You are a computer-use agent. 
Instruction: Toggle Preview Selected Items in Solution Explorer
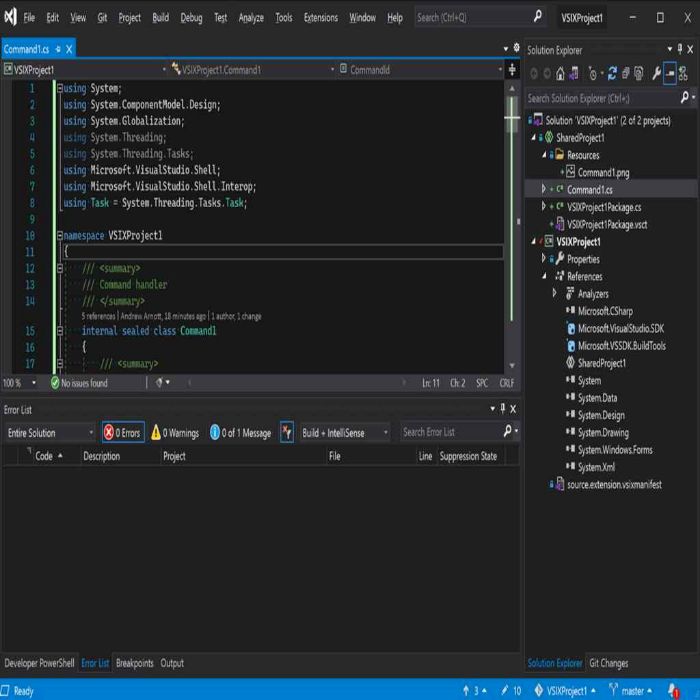coord(670,74)
